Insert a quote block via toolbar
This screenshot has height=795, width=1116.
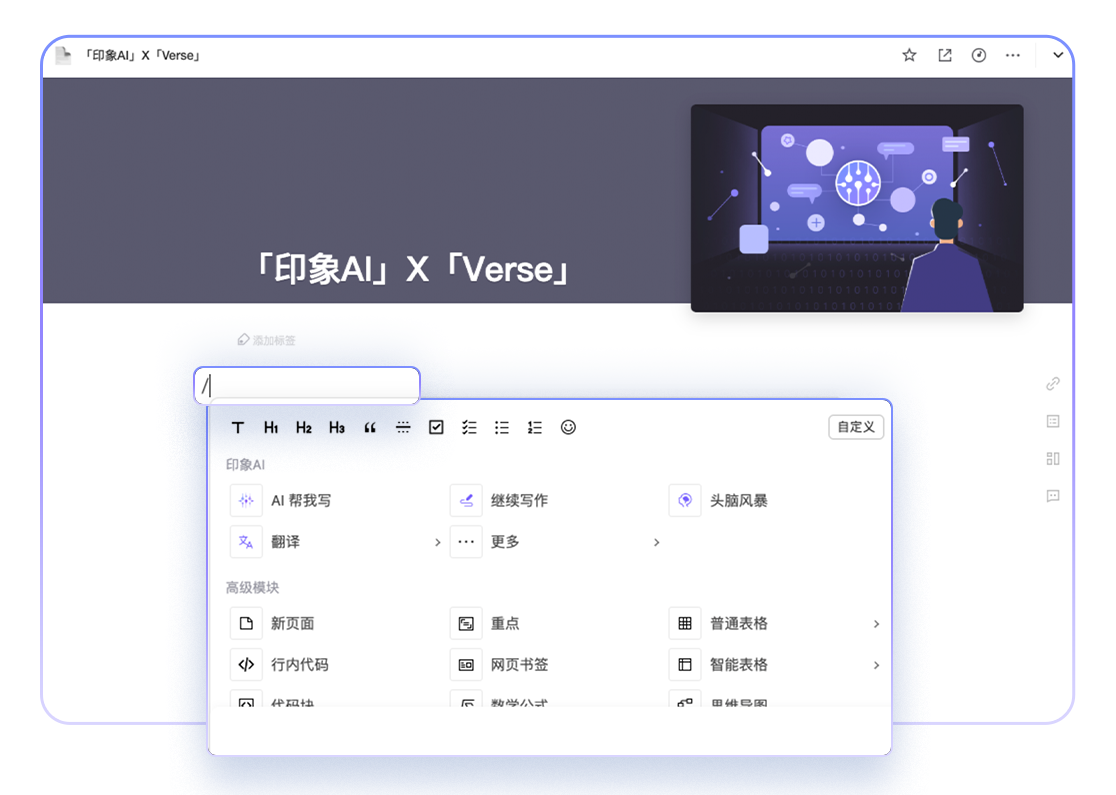(x=370, y=427)
